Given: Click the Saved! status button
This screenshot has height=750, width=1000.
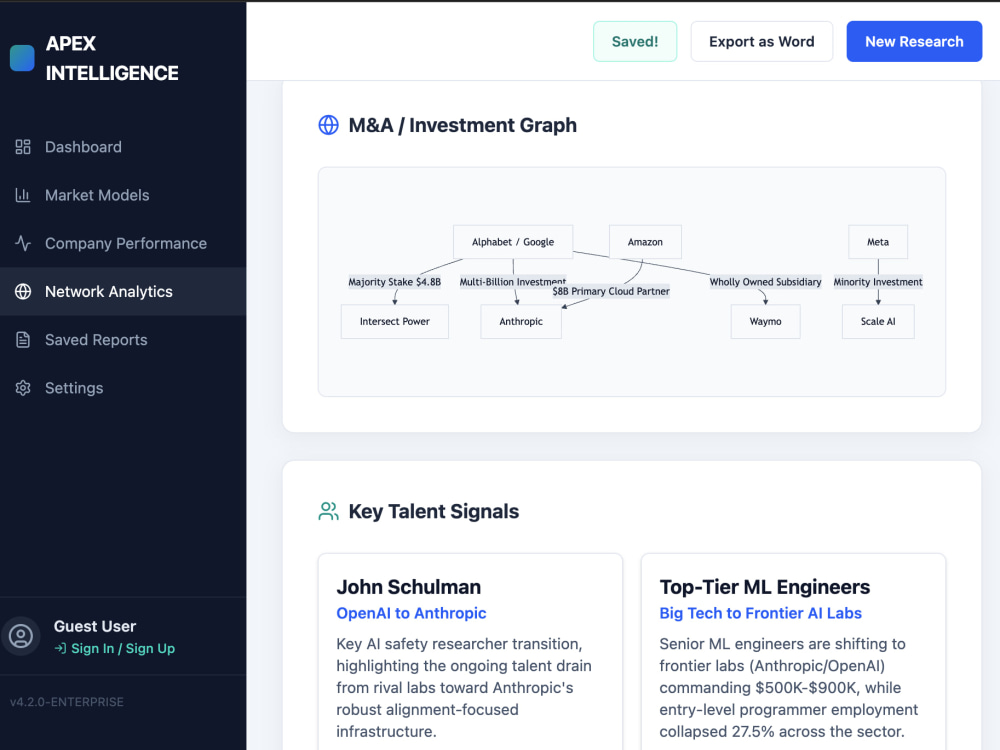Looking at the screenshot, I should 635,41.
